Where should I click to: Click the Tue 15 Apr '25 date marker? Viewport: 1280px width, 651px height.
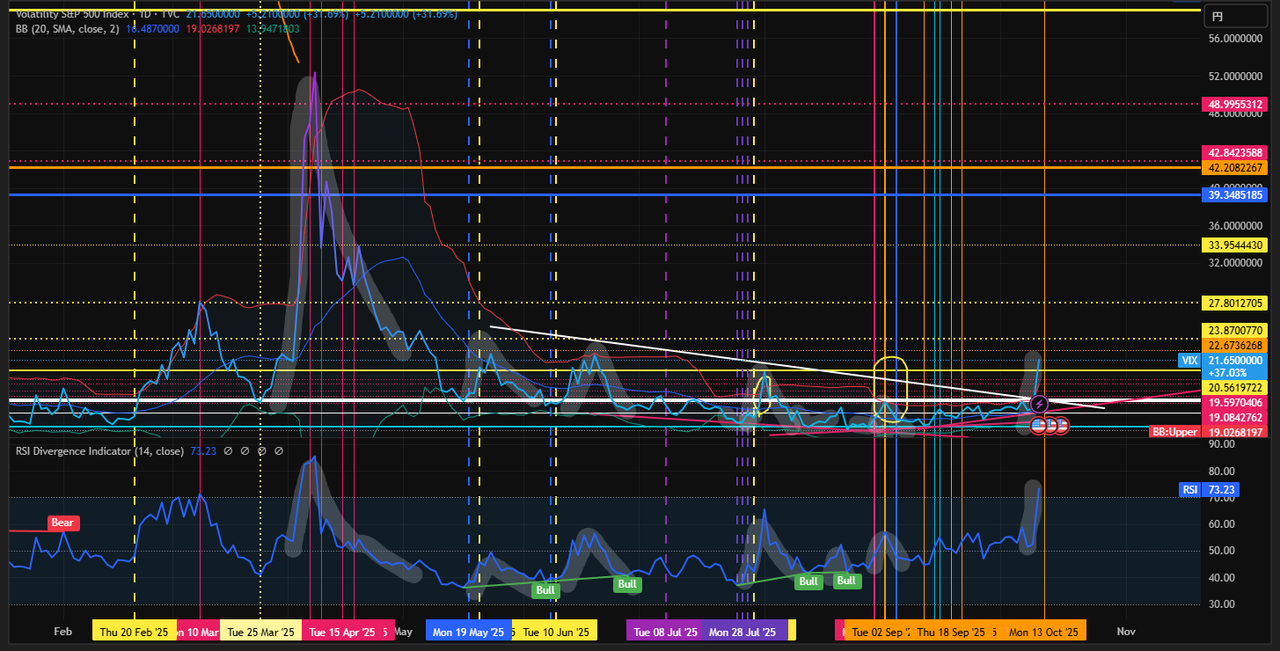342,632
